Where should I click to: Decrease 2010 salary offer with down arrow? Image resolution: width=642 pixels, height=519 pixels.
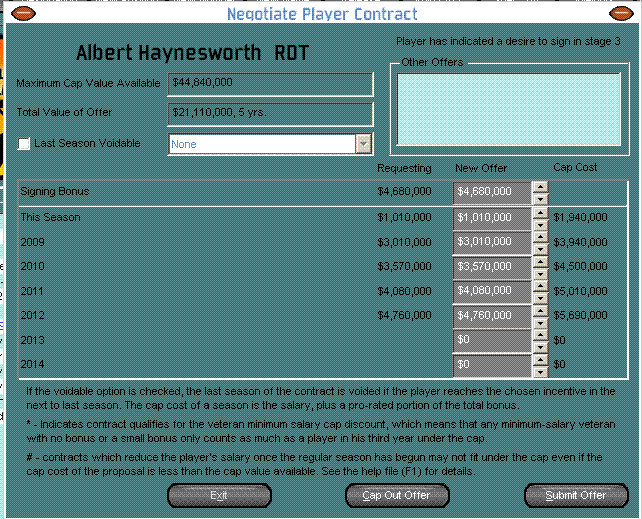point(540,274)
